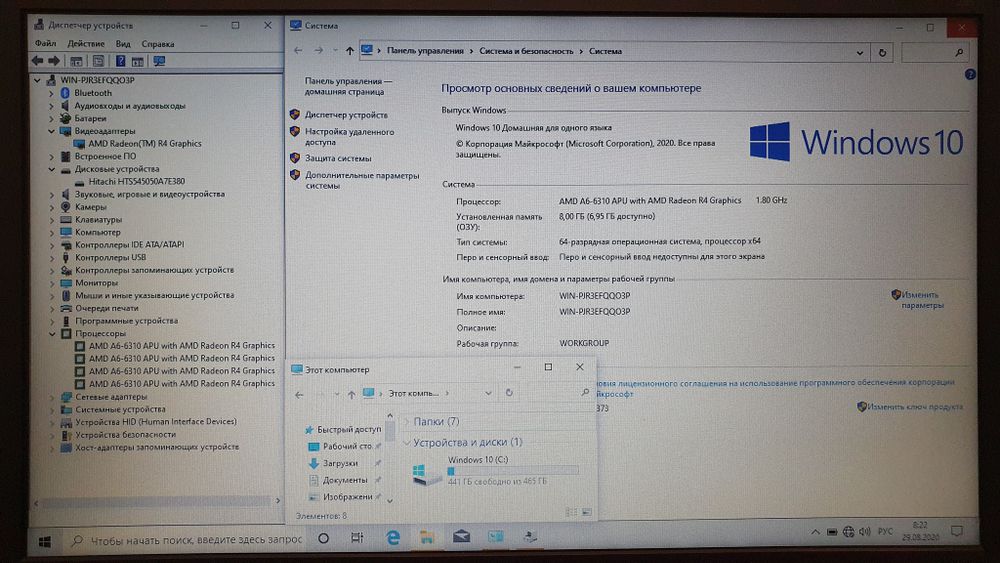
Task: Click Система и безопасность breadcrumb
Action: point(526,51)
